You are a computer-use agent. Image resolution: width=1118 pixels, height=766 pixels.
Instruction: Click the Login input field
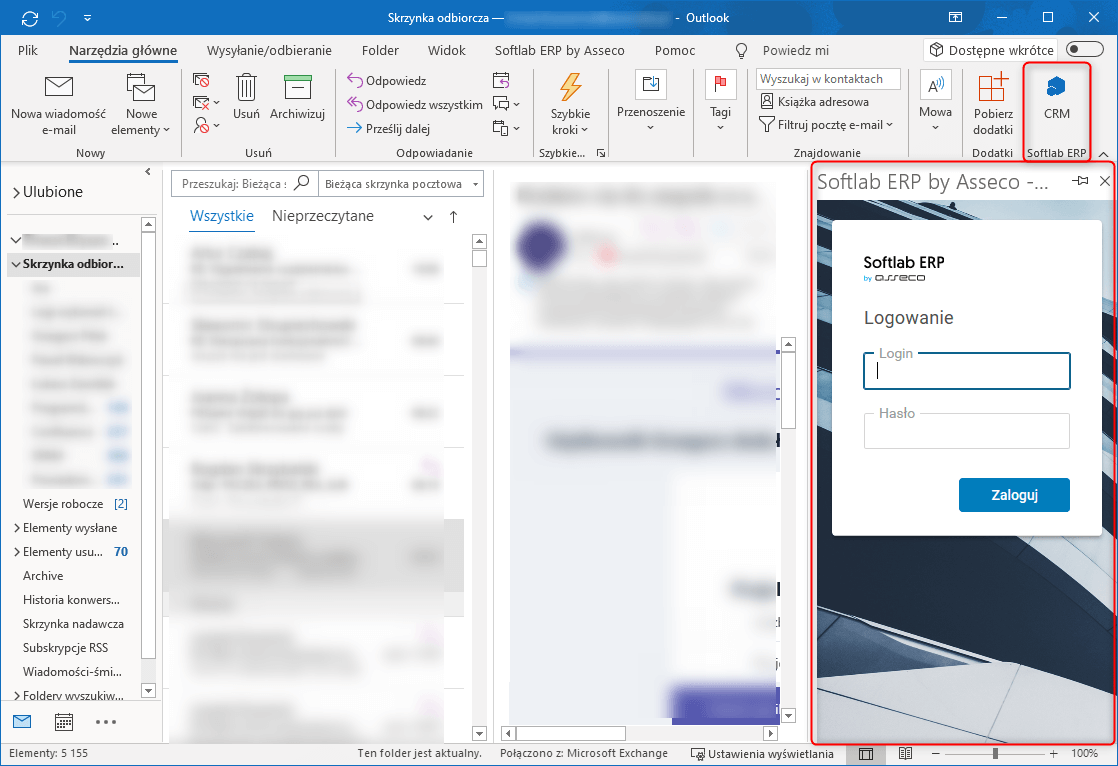point(966,371)
